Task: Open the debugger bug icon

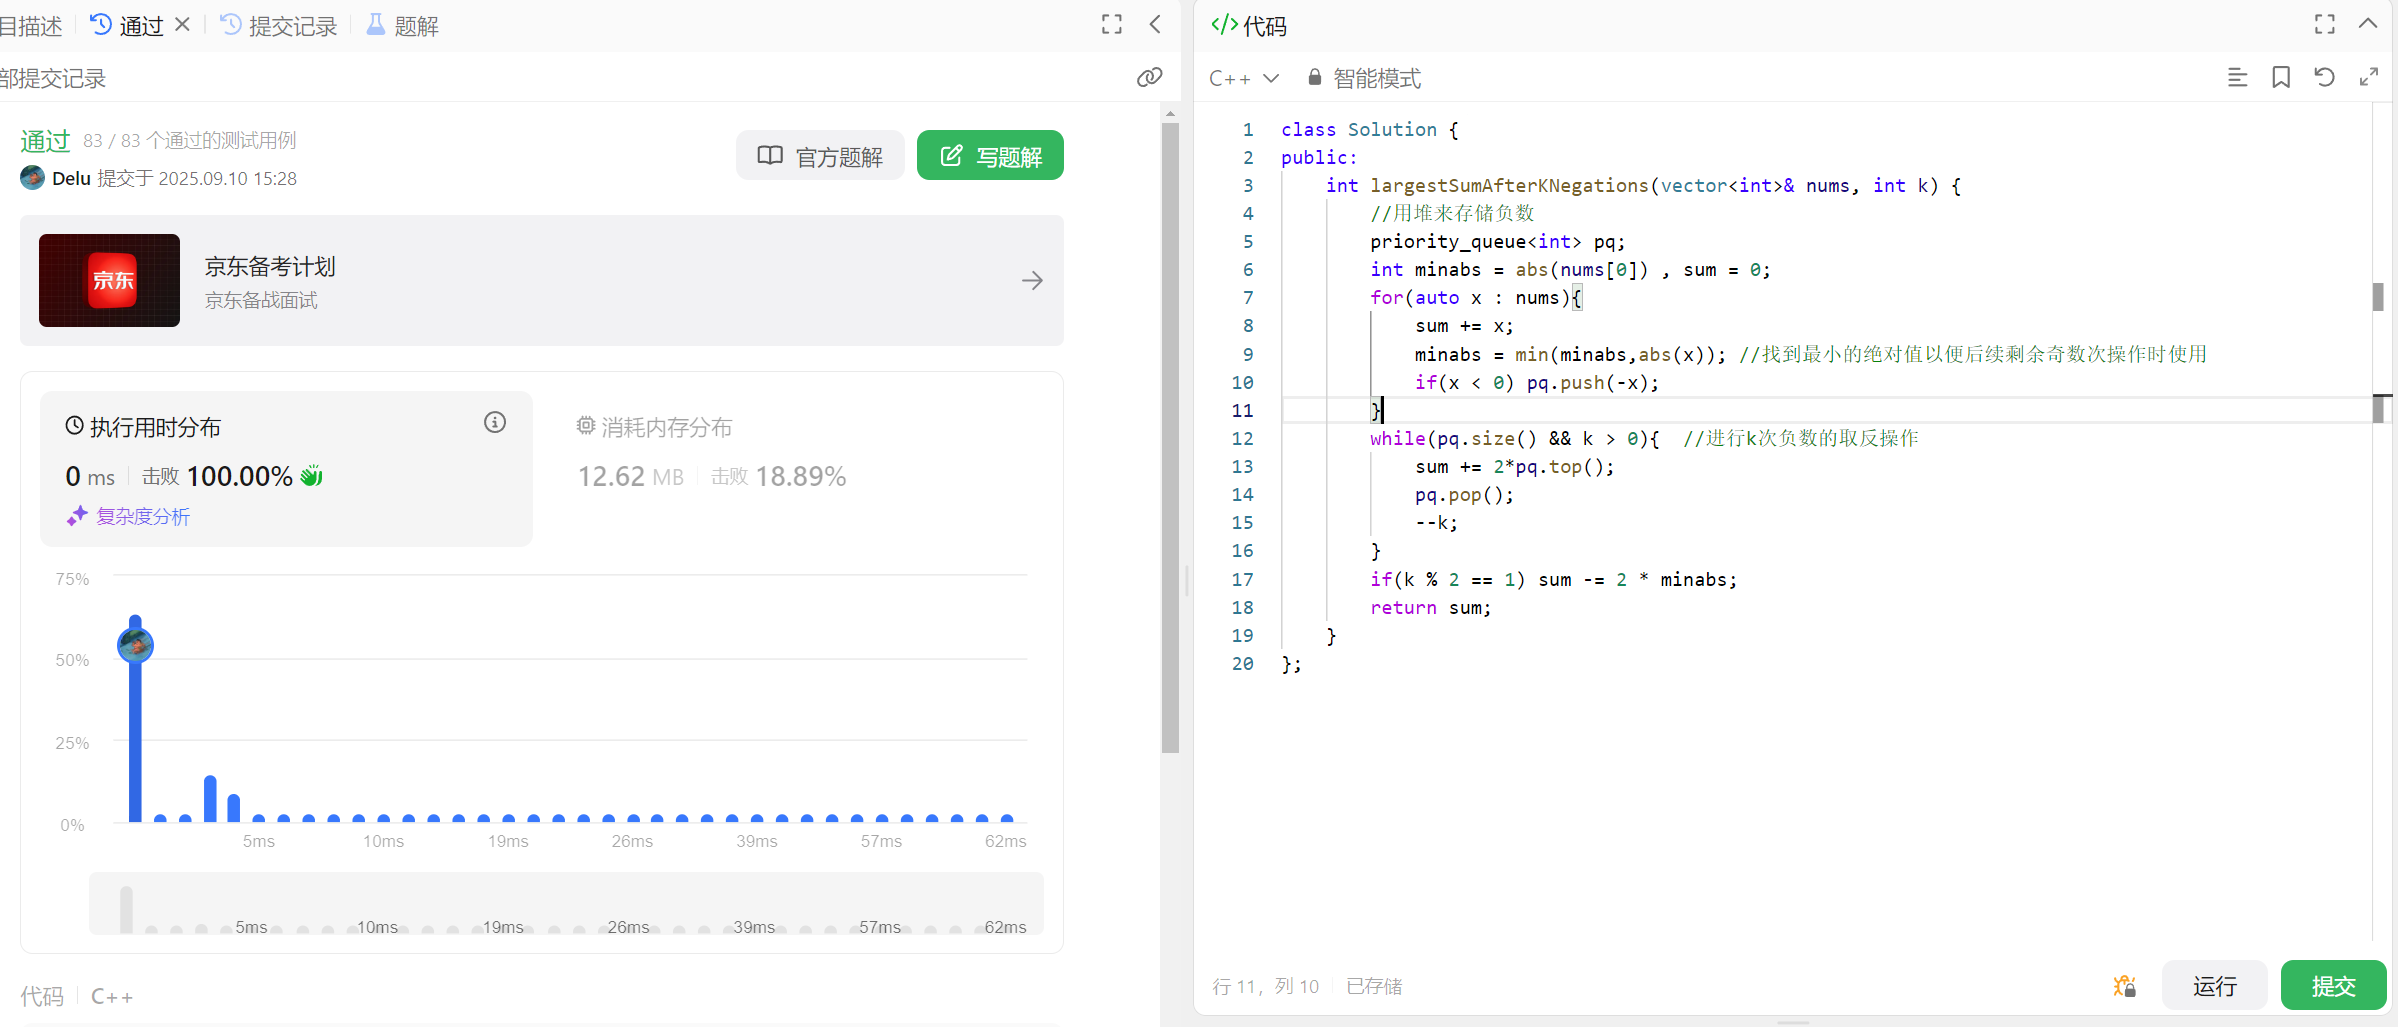Action: pos(2125,986)
